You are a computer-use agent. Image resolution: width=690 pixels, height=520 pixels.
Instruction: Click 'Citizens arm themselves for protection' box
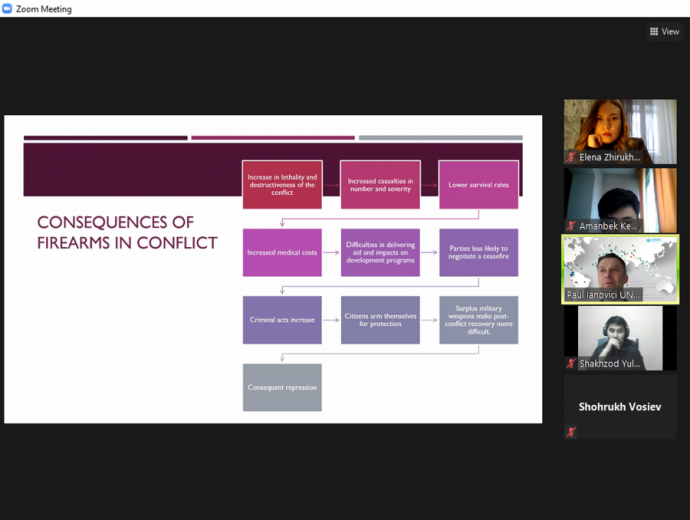[x=380, y=320]
